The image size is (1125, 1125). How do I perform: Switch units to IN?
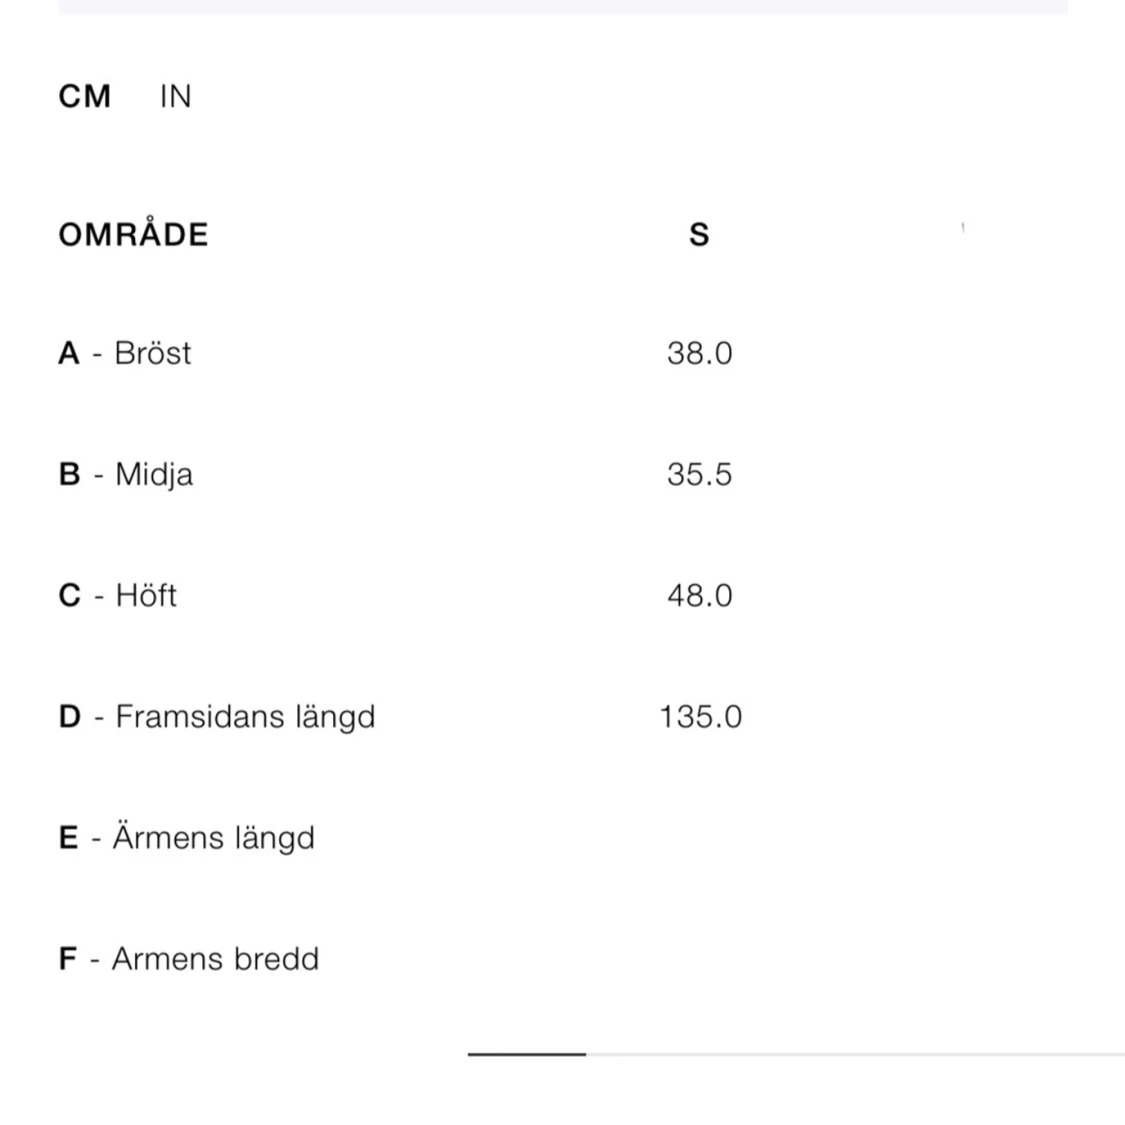(175, 96)
